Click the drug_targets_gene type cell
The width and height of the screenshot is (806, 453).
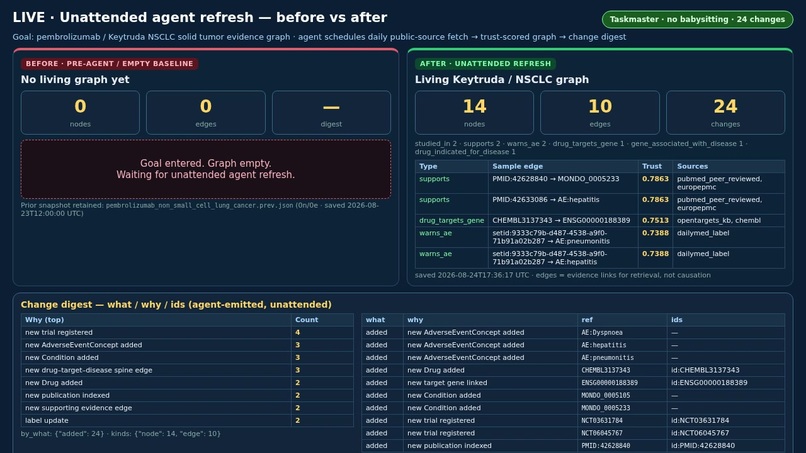pos(451,220)
